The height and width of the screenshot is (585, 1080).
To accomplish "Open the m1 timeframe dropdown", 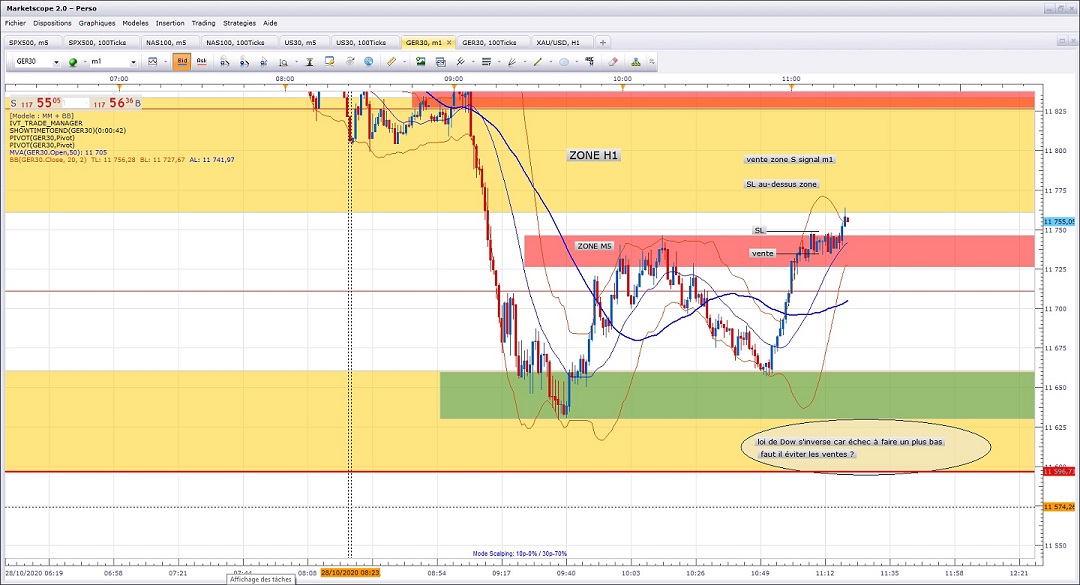I will point(133,63).
